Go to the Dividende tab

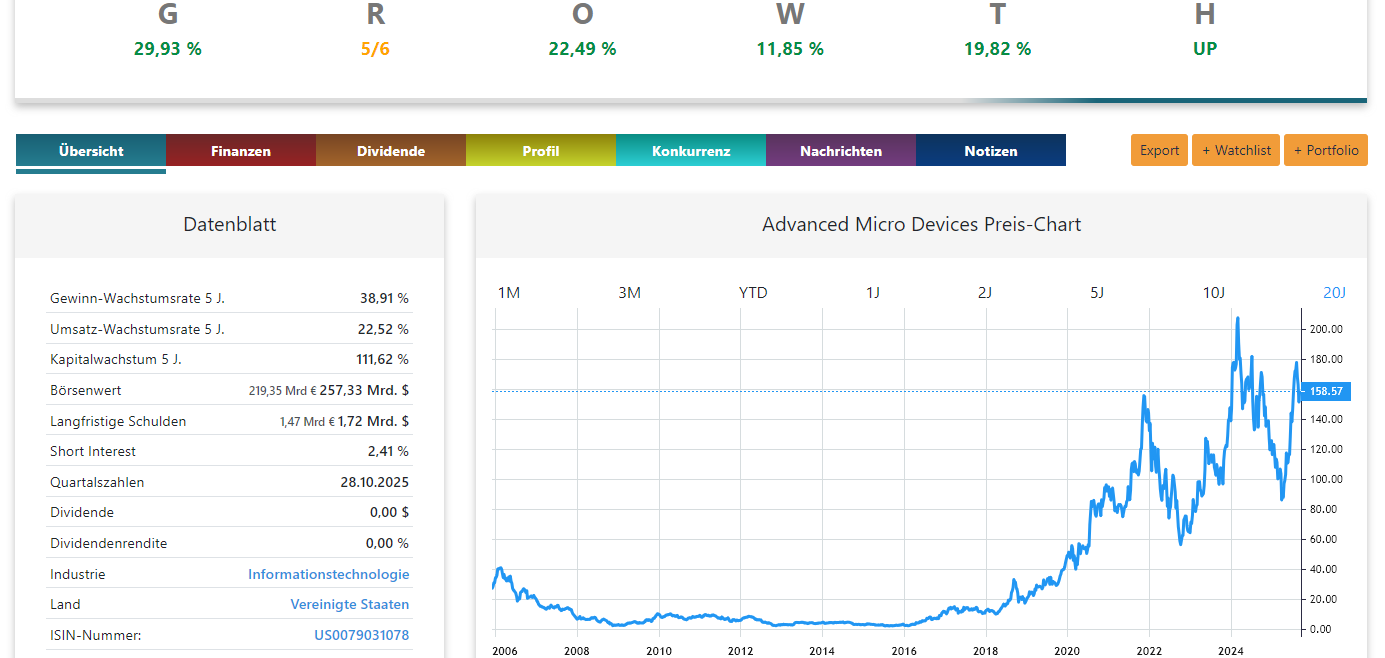pyautogui.click(x=391, y=151)
